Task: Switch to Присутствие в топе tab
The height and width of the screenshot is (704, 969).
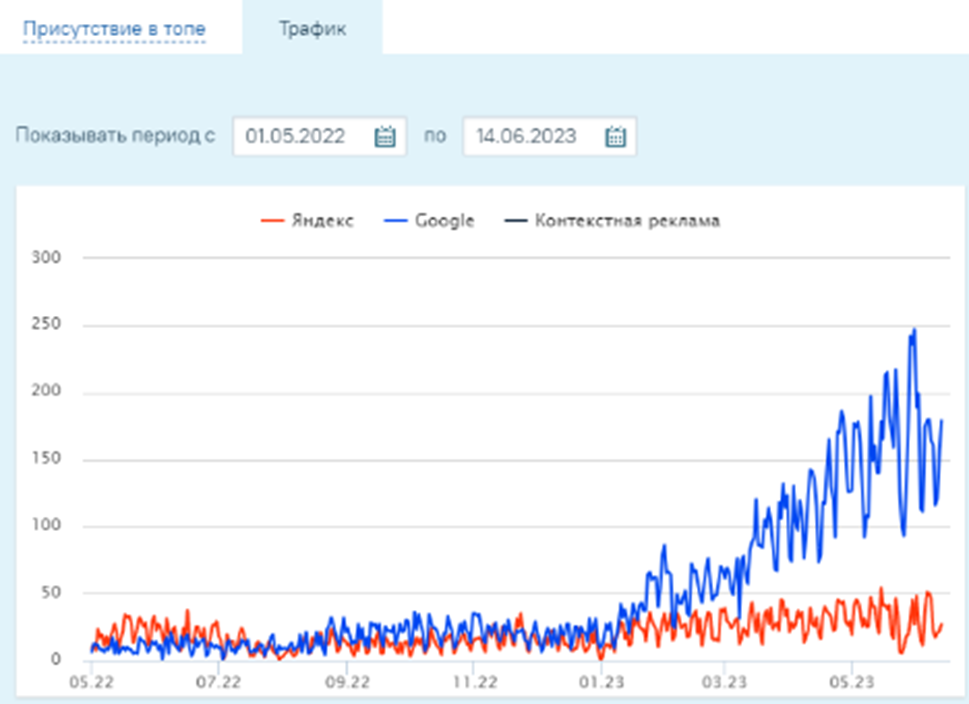Action: [114, 29]
